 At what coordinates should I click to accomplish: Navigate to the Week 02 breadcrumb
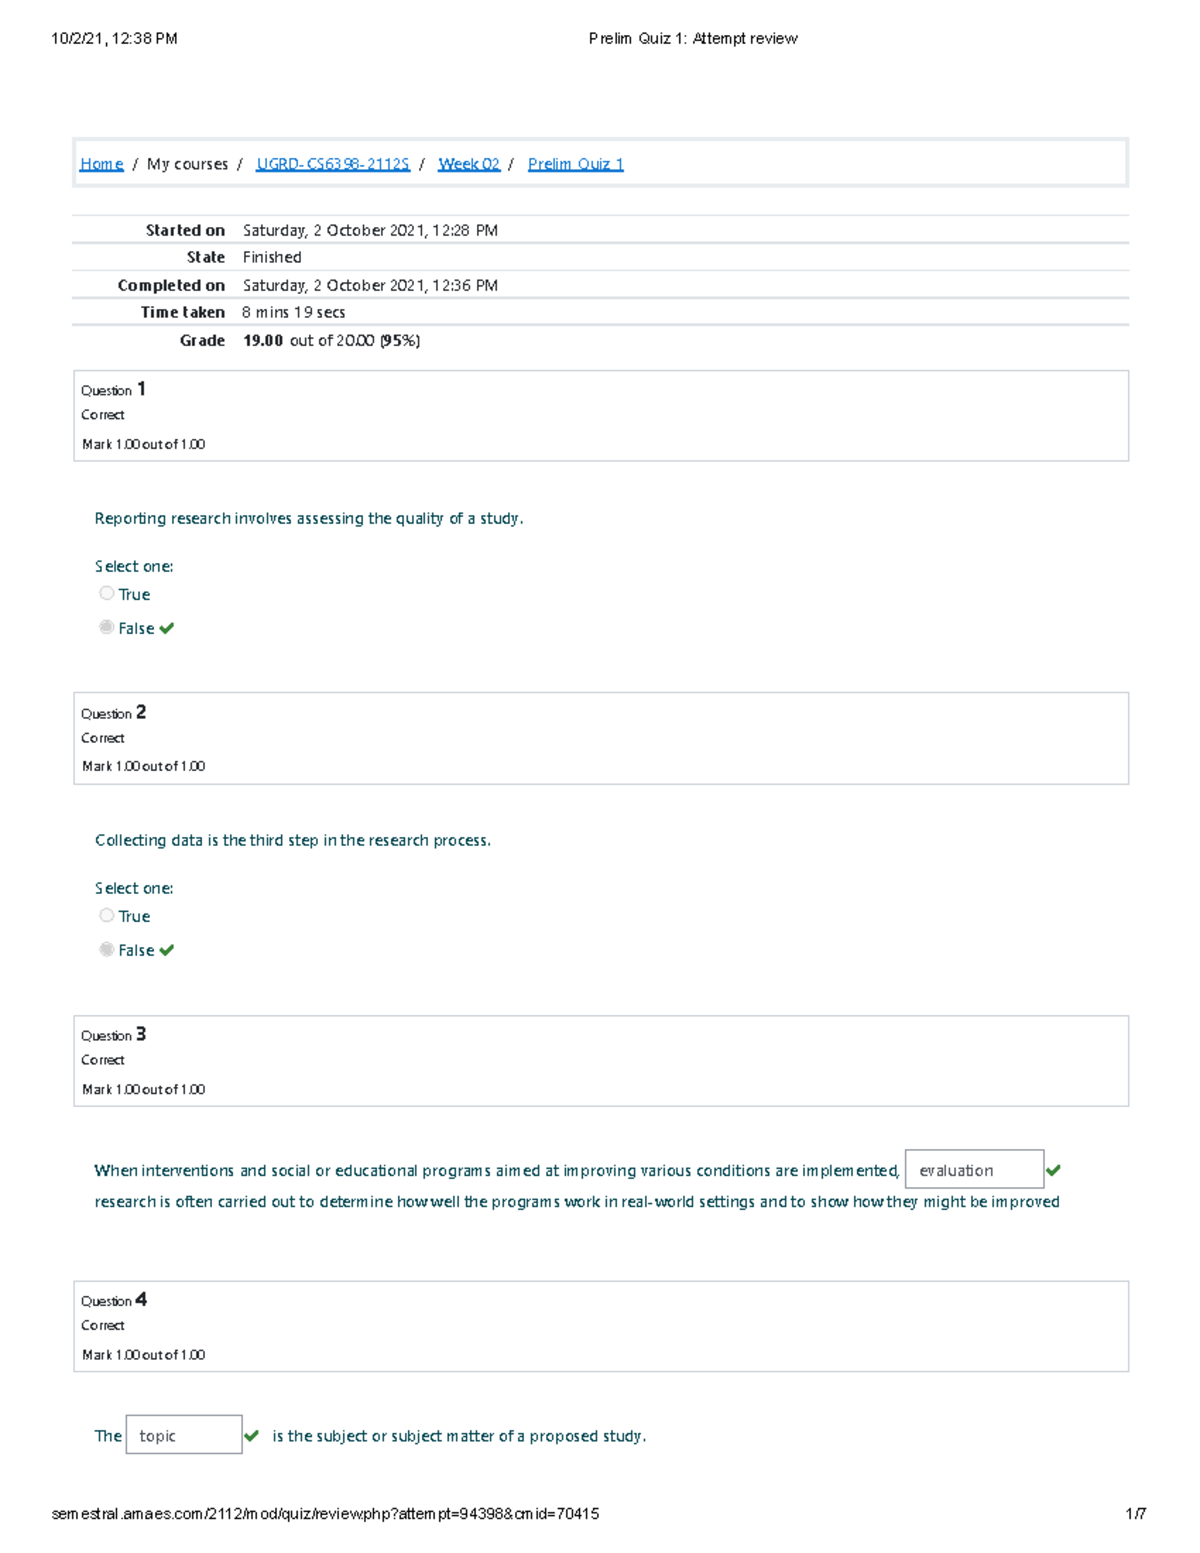pyautogui.click(x=468, y=164)
